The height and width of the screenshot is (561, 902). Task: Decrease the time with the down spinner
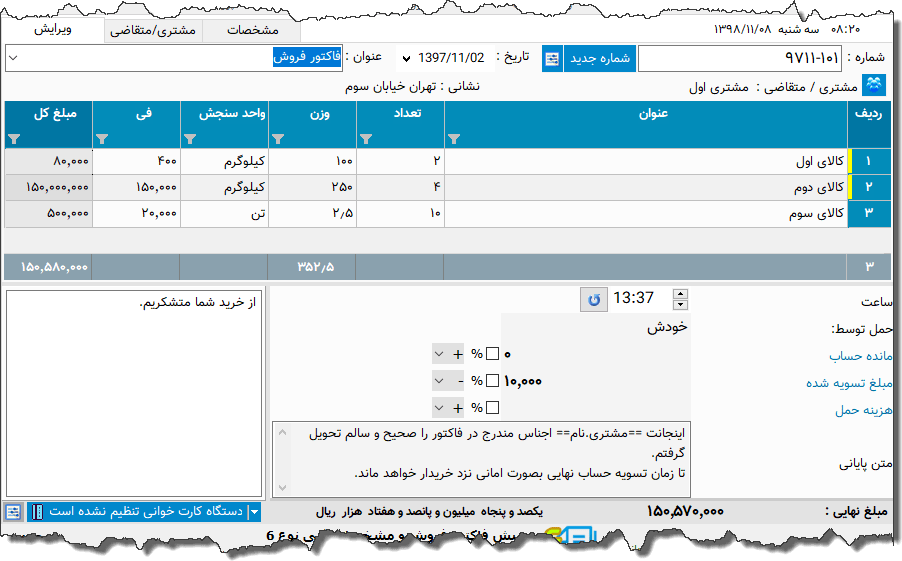680,305
